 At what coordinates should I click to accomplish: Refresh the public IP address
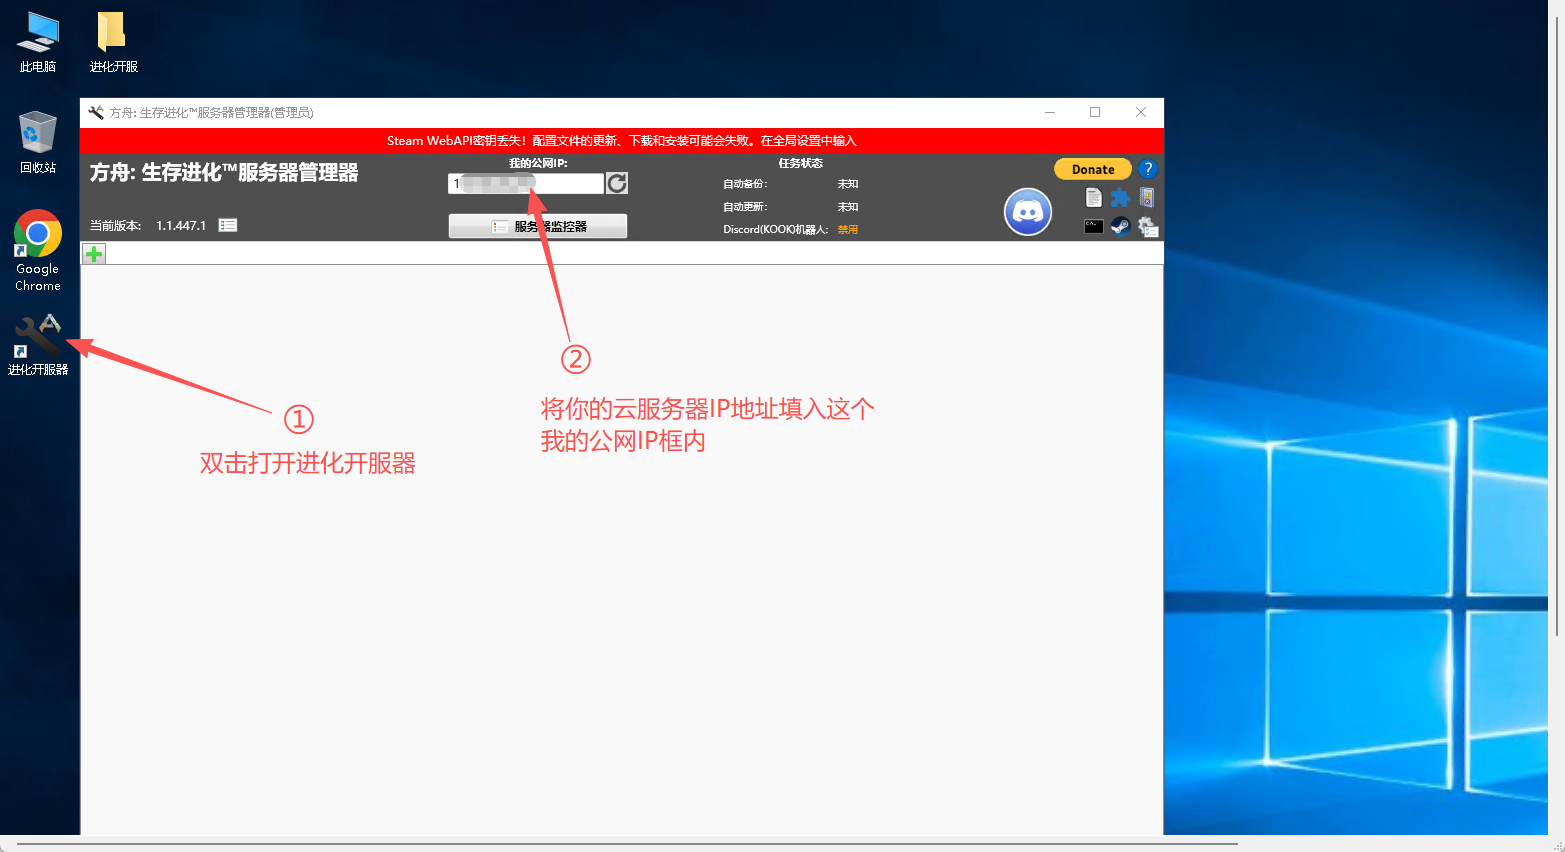pos(617,183)
